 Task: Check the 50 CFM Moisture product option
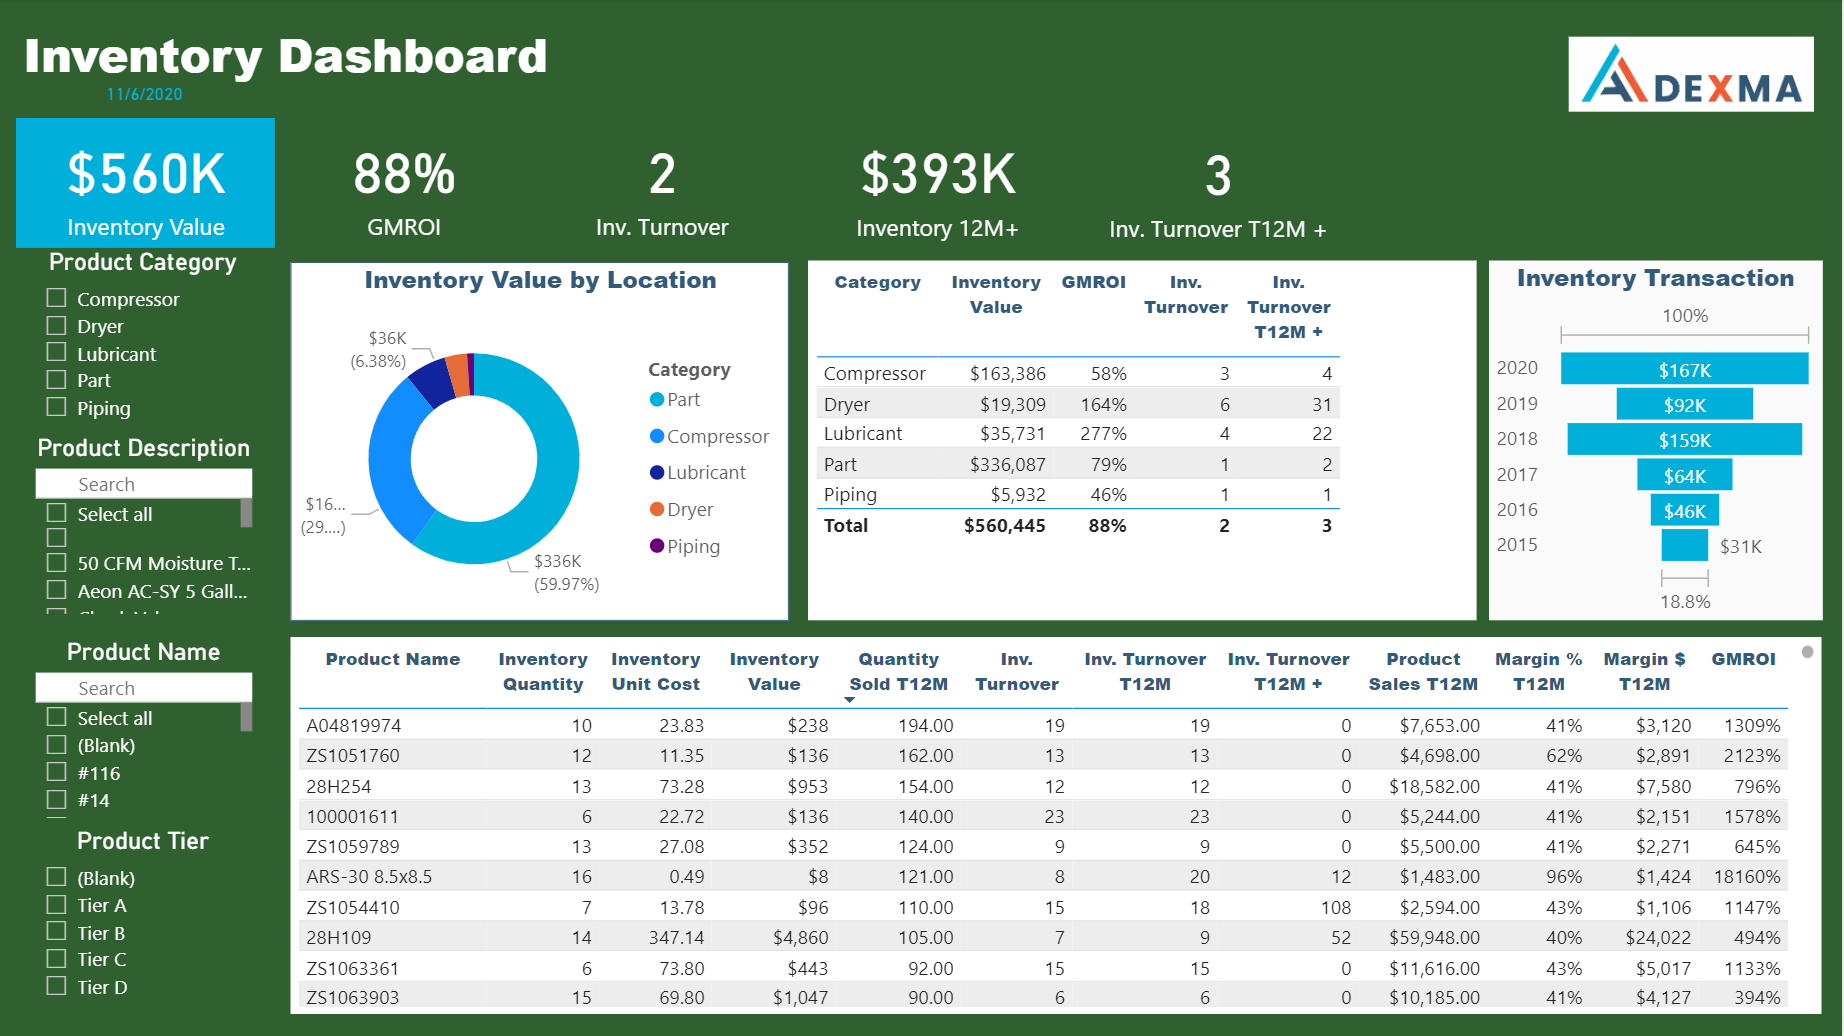(x=56, y=562)
